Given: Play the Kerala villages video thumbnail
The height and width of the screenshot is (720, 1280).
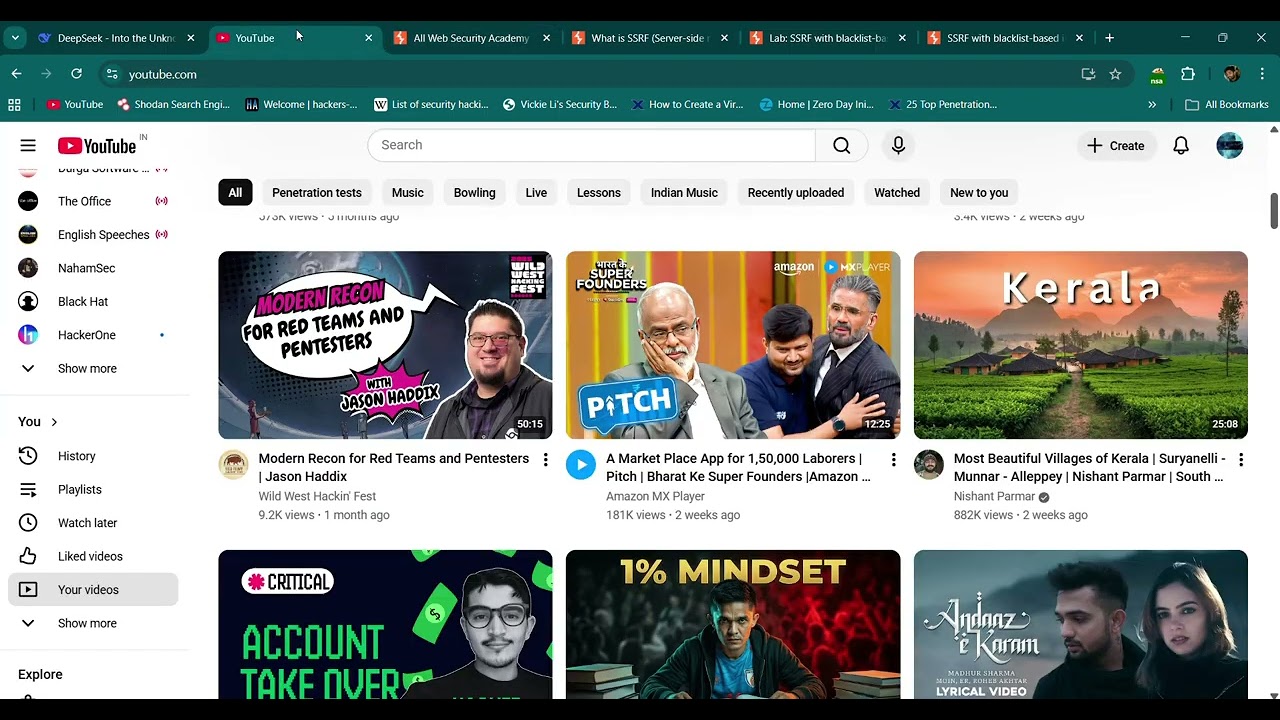Looking at the screenshot, I should [x=1081, y=345].
